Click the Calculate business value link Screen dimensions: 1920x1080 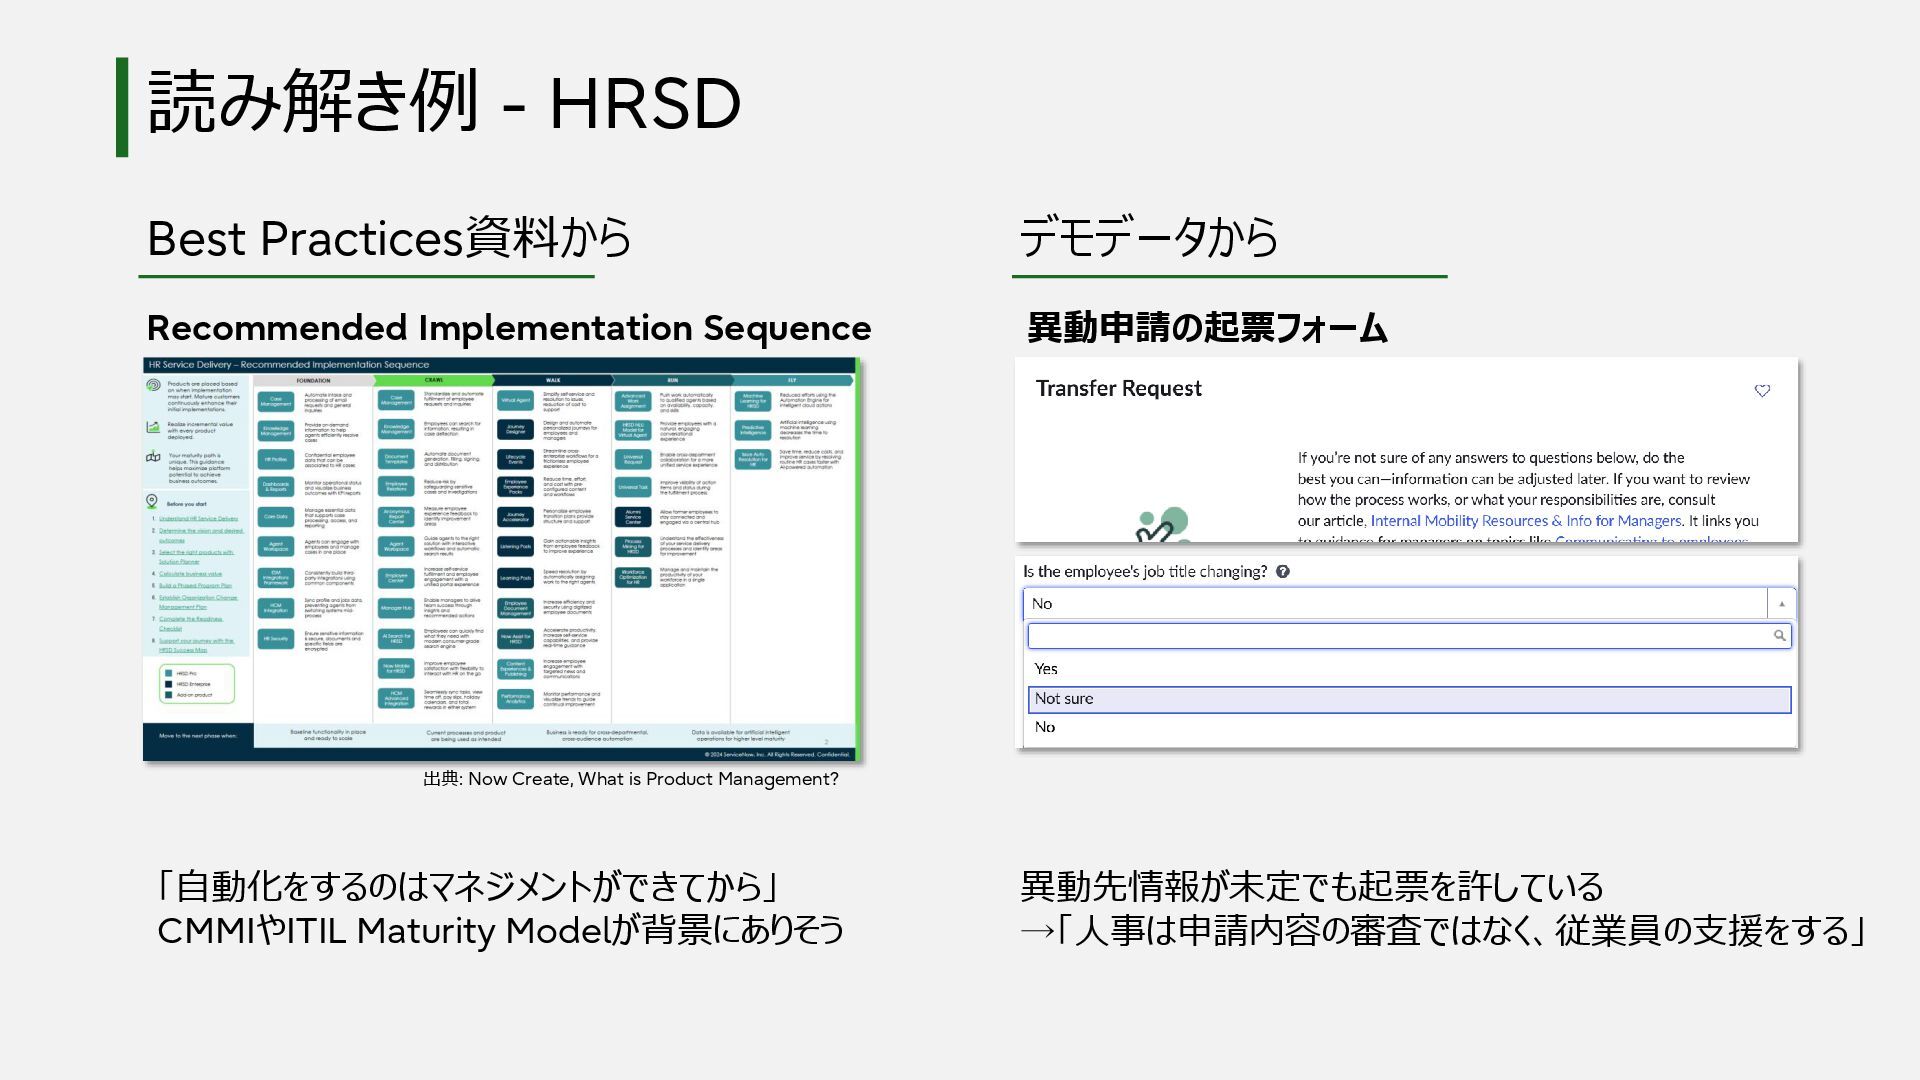[x=190, y=574]
